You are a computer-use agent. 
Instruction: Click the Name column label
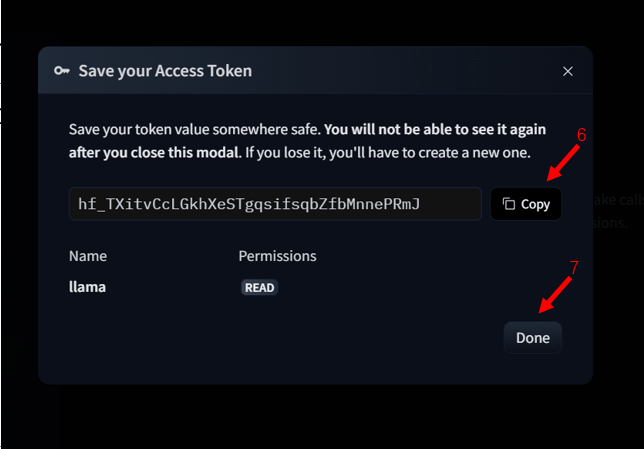[88, 256]
